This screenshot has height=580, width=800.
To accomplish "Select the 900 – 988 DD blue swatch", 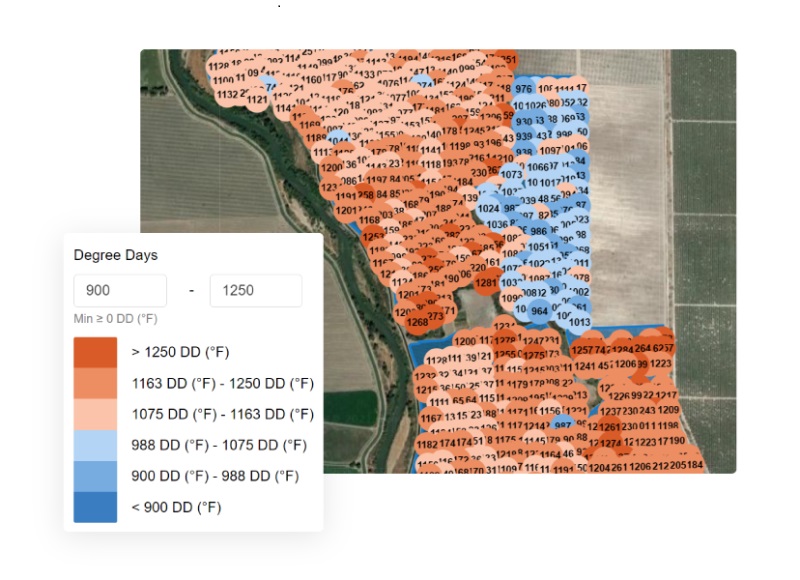I will pos(95,476).
